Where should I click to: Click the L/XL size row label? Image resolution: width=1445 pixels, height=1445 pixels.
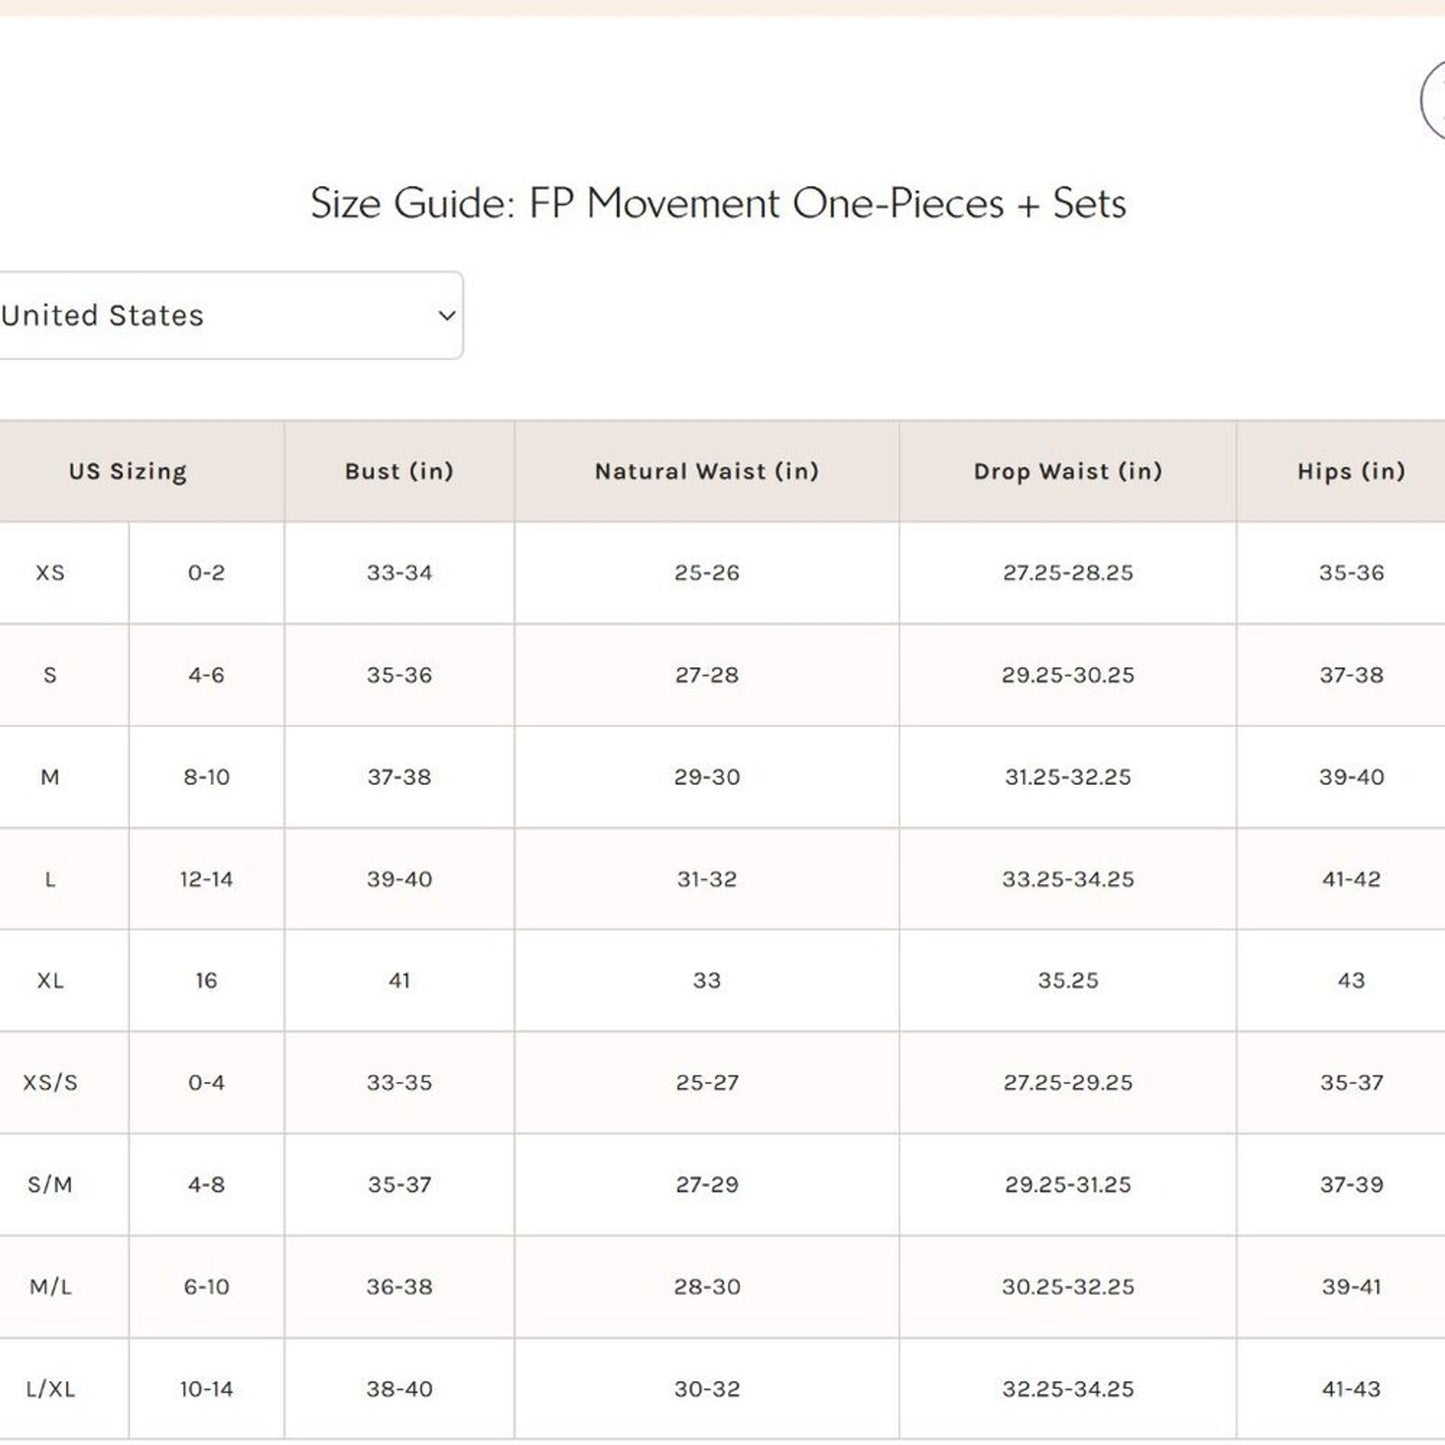50,1390
